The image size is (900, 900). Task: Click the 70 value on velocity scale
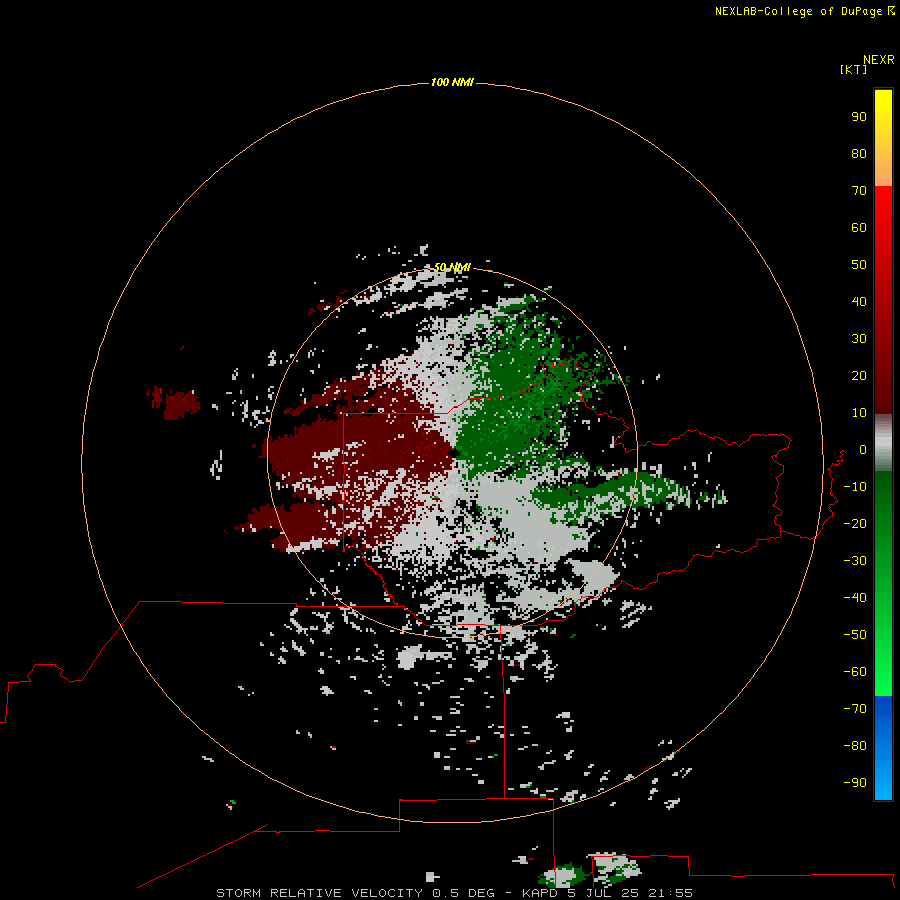coord(859,191)
